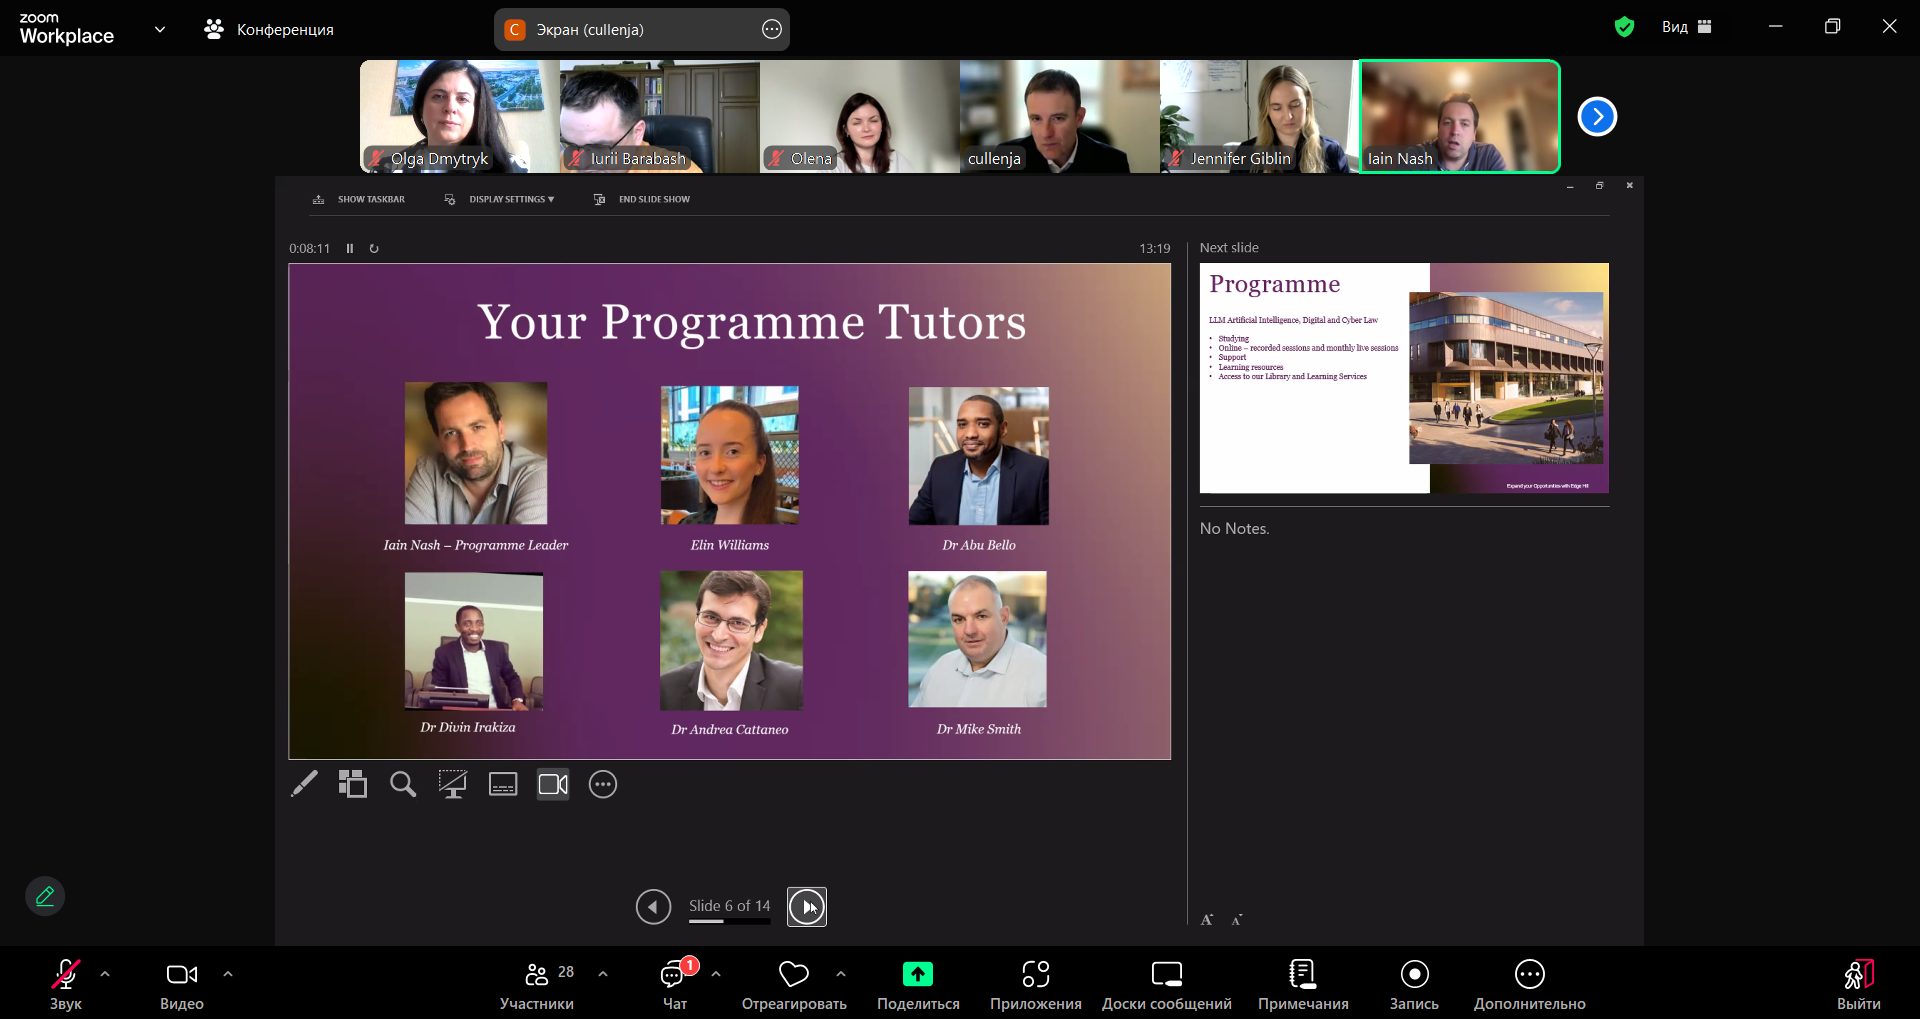
Task: Open the see all slides grid
Action: 353,785
